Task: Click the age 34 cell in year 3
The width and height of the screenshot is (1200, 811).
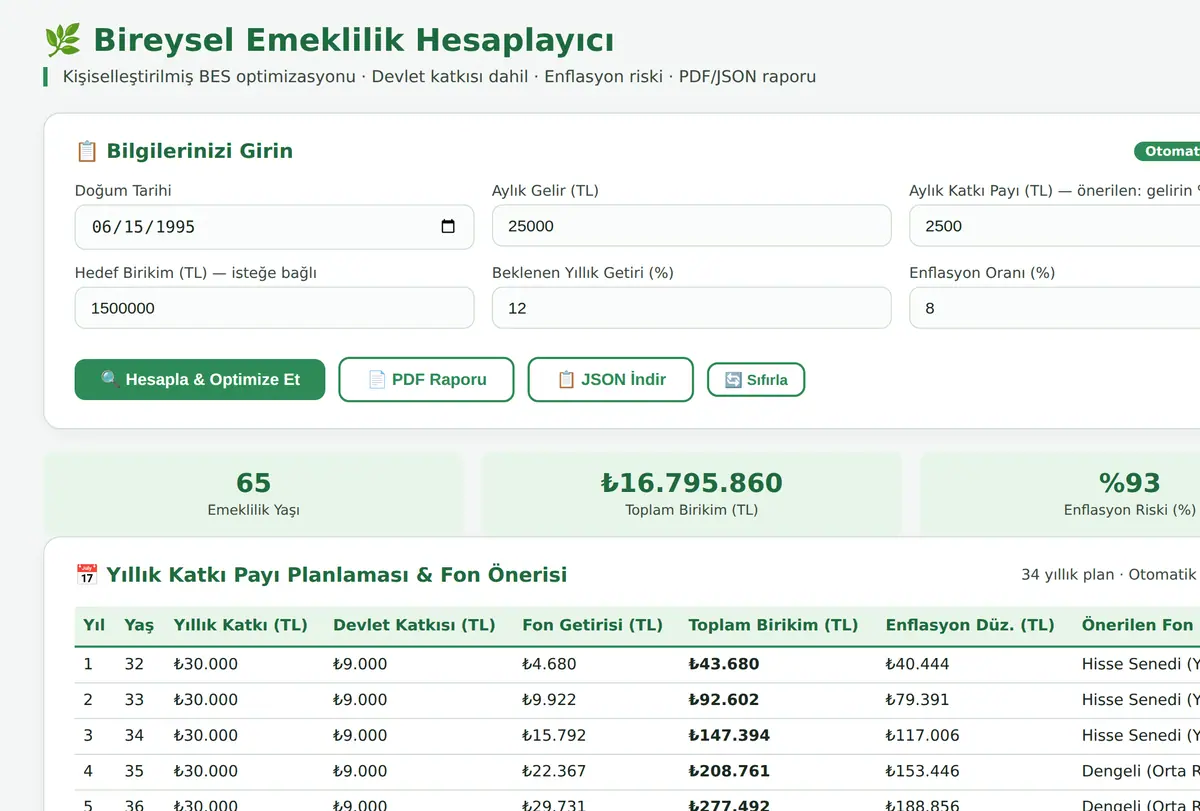Action: (x=134, y=736)
